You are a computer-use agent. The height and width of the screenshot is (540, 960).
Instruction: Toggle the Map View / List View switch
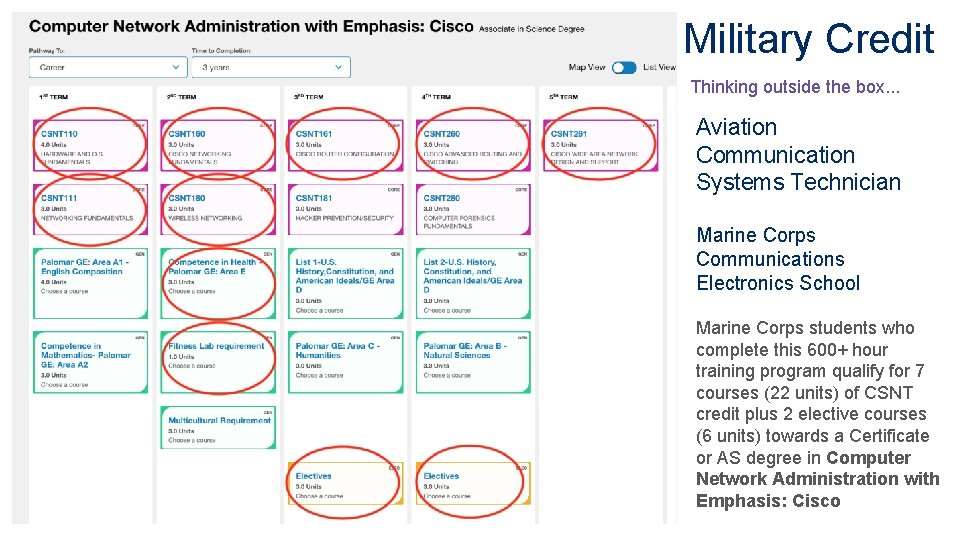(624, 67)
